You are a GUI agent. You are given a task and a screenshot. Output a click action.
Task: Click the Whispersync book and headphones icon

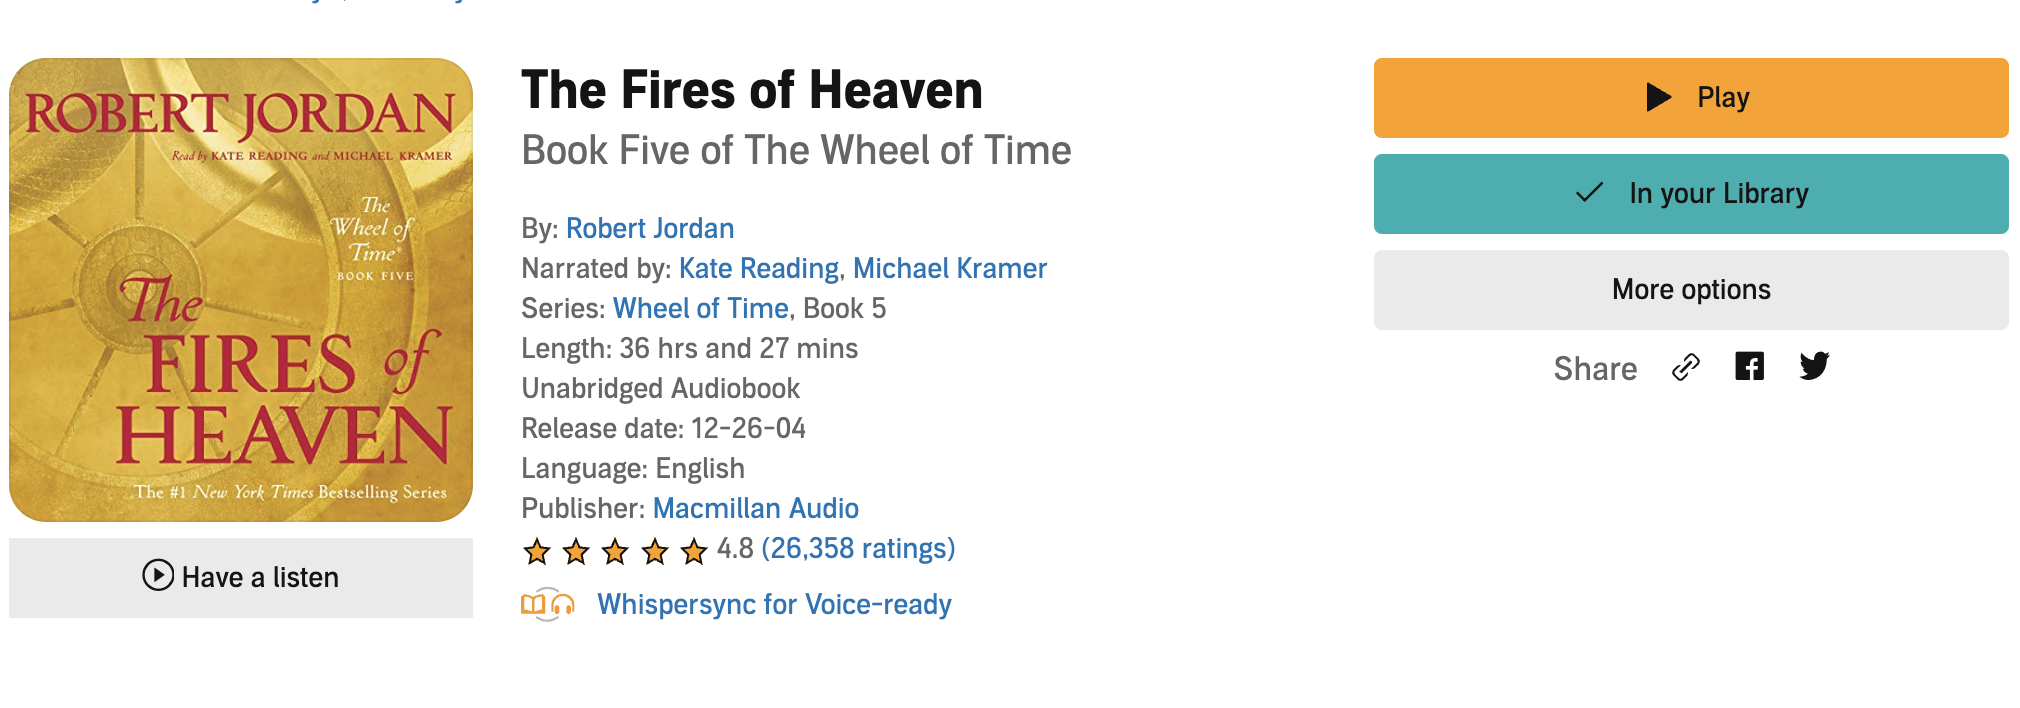click(x=548, y=604)
